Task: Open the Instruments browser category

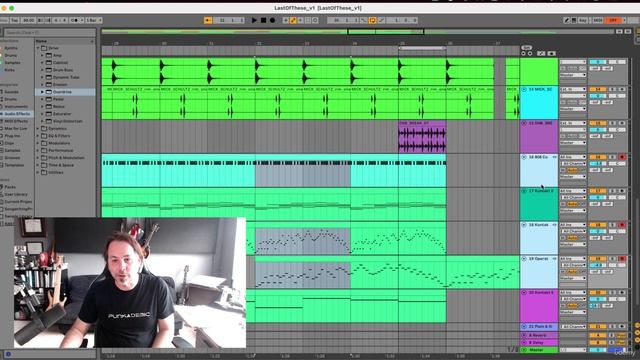Action: 16,107
